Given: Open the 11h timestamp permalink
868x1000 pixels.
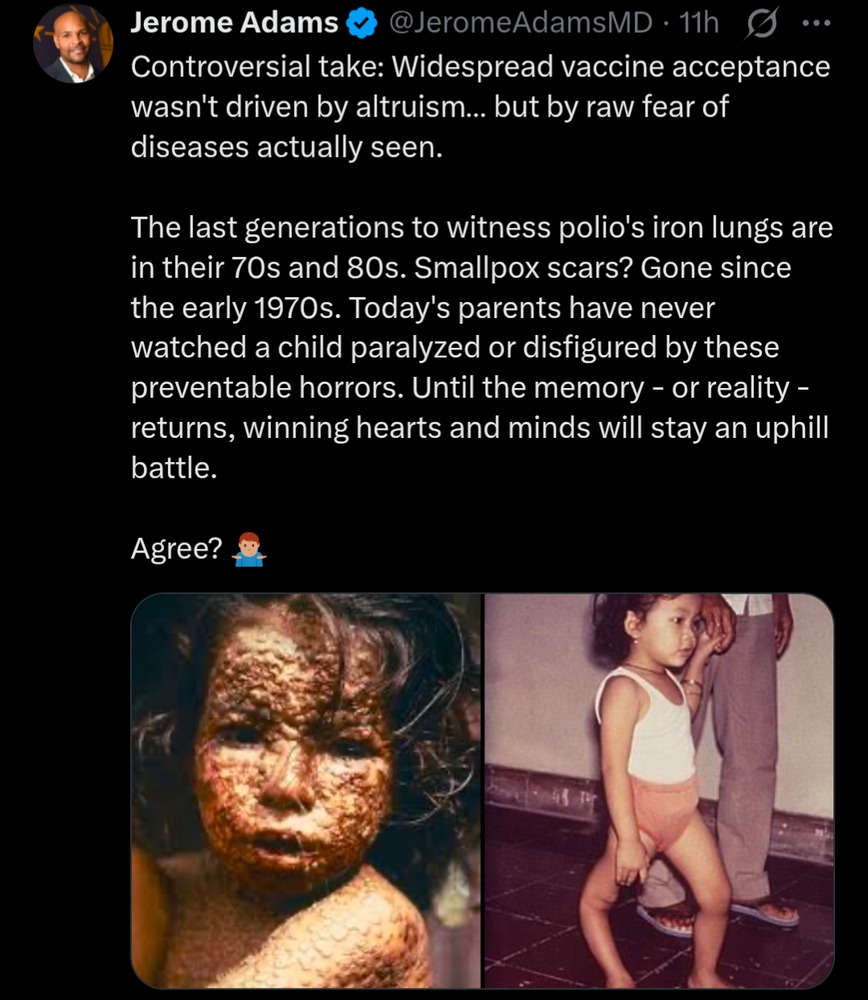Looking at the screenshot, I should tap(699, 23).
